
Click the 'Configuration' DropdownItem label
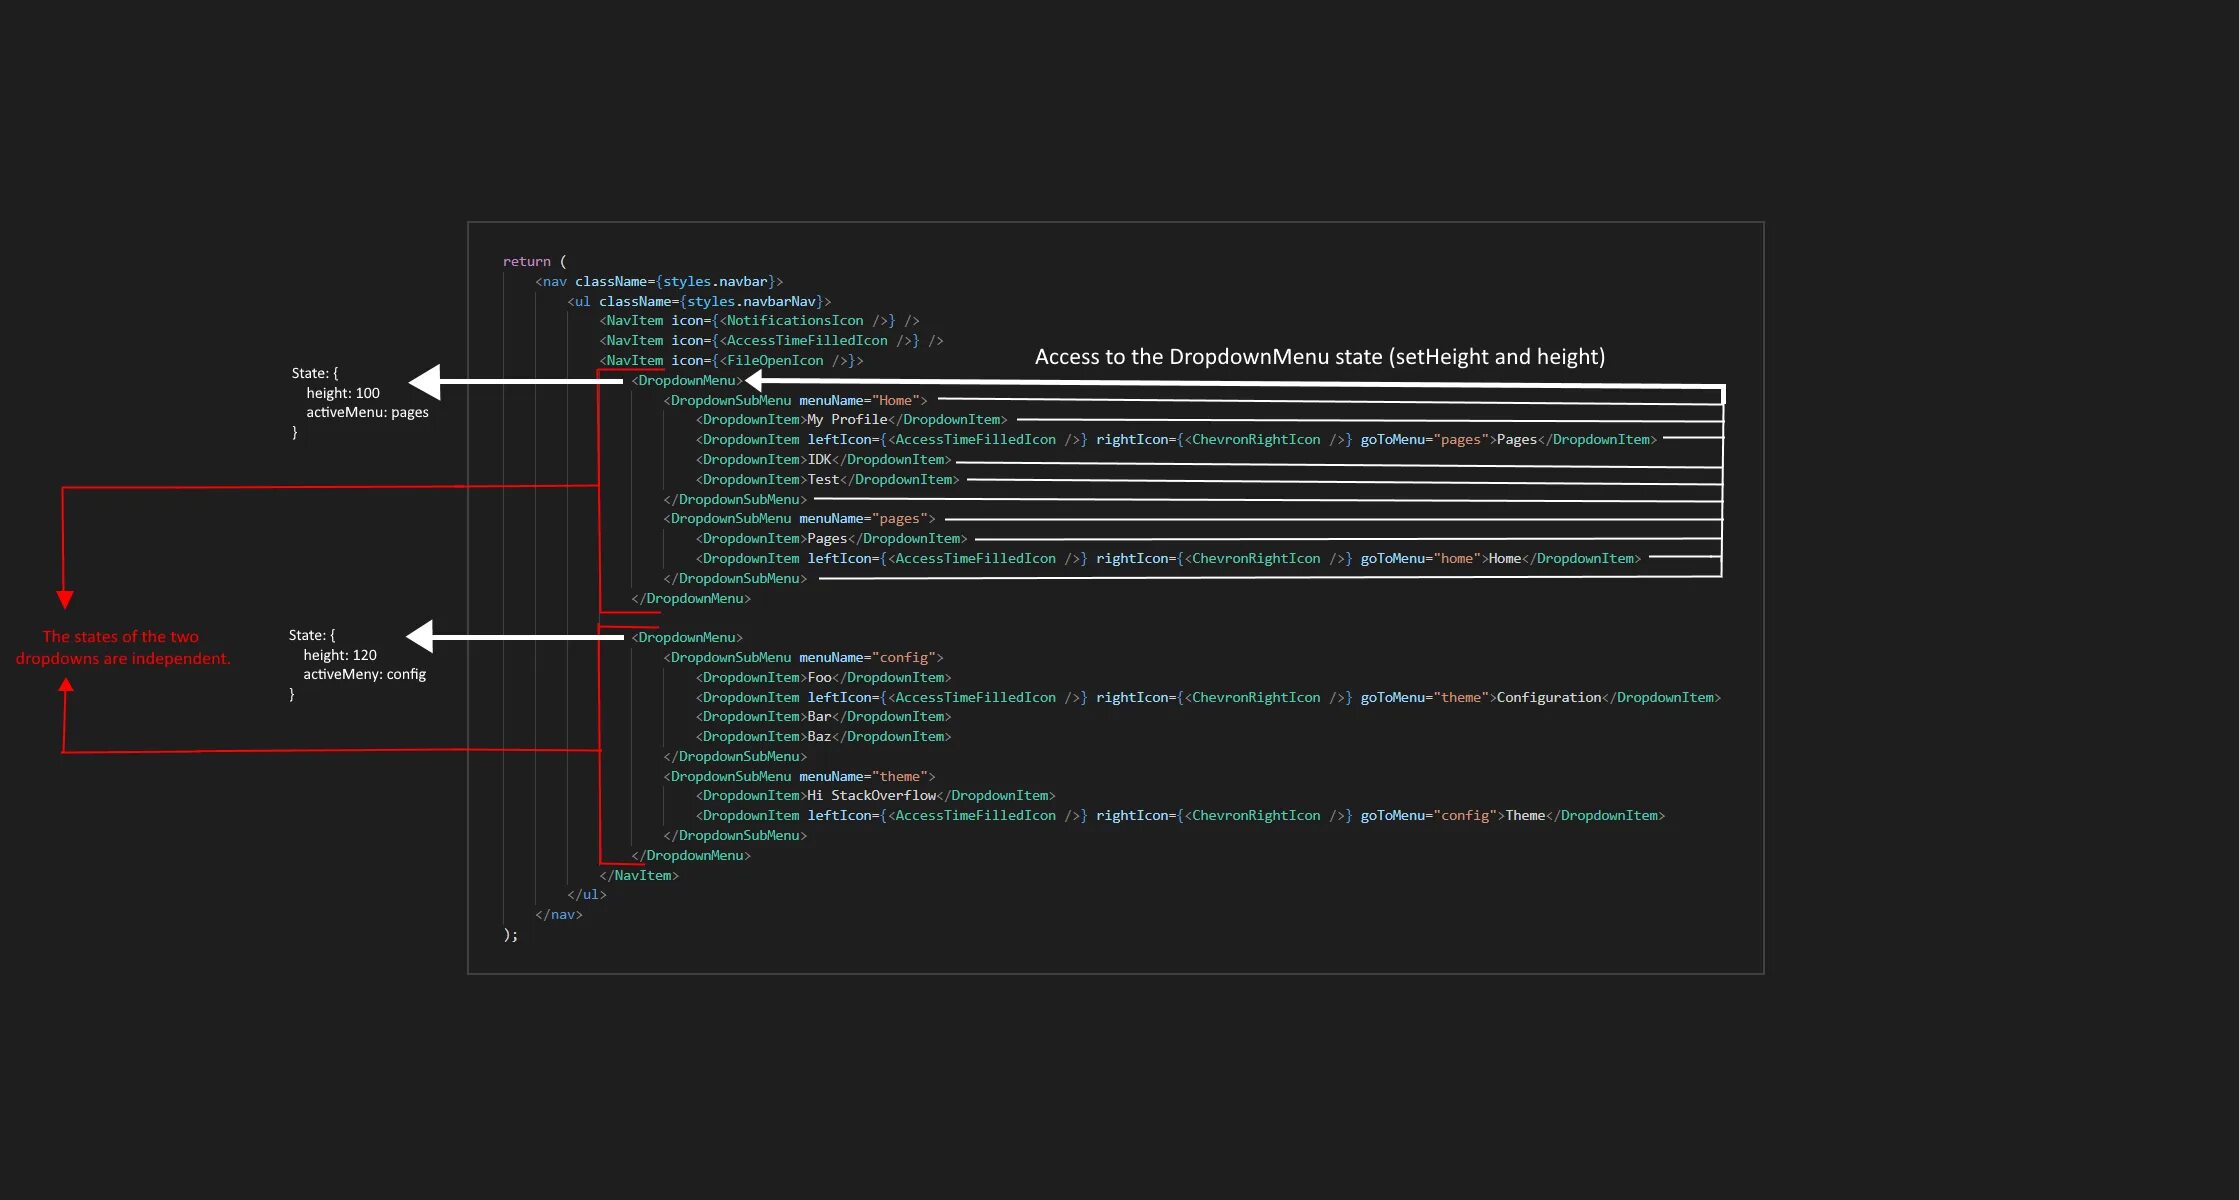click(1548, 698)
